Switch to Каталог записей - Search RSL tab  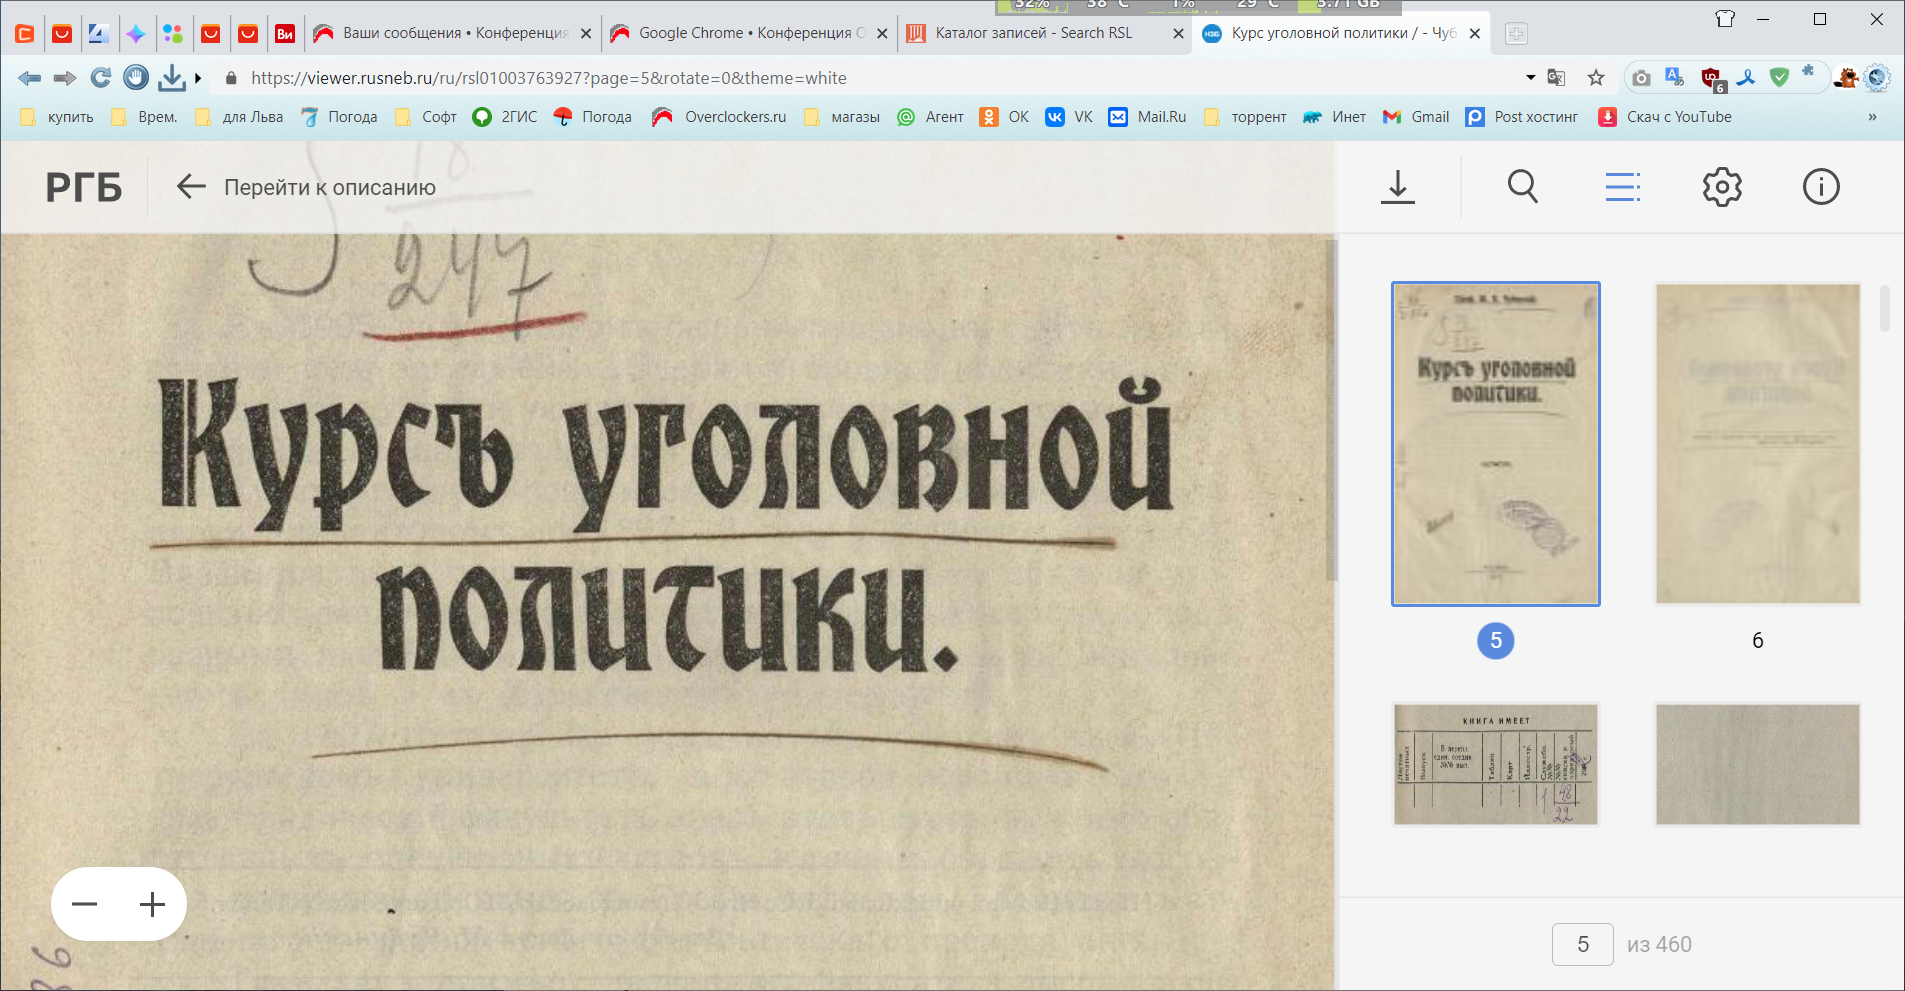(1033, 33)
